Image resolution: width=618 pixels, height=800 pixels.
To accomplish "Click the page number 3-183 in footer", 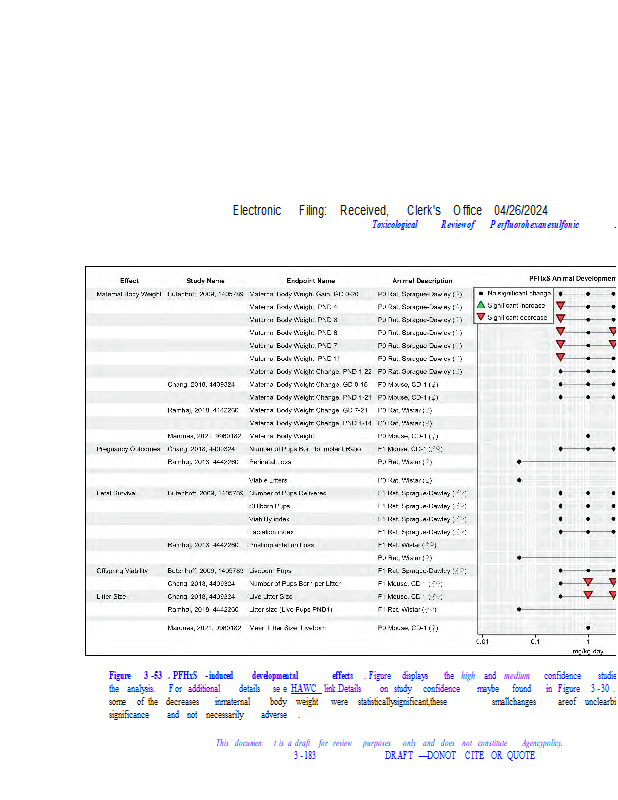I will [305, 755].
